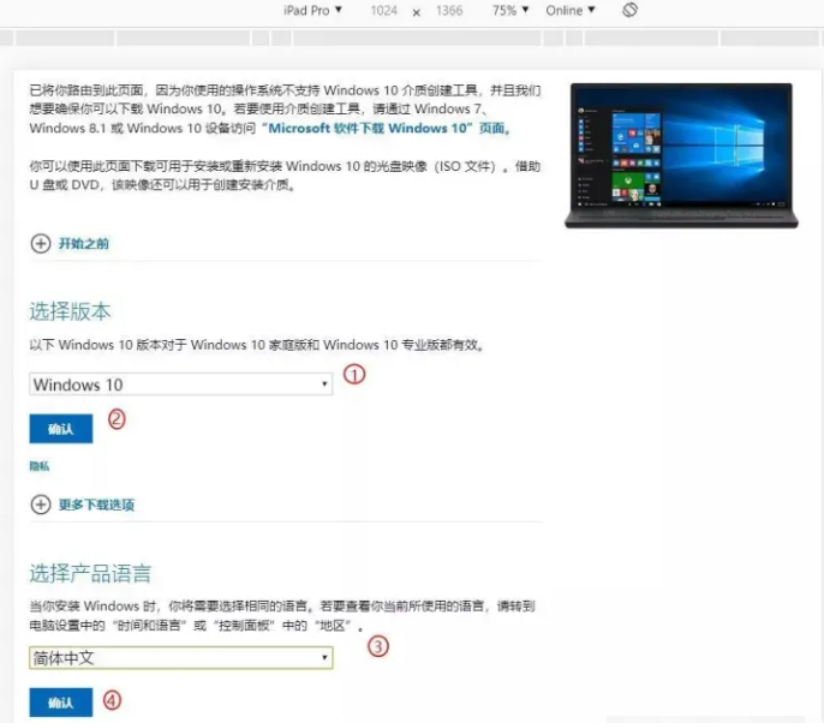
Task: Click the 选择版本 heading text
Action: point(70,311)
